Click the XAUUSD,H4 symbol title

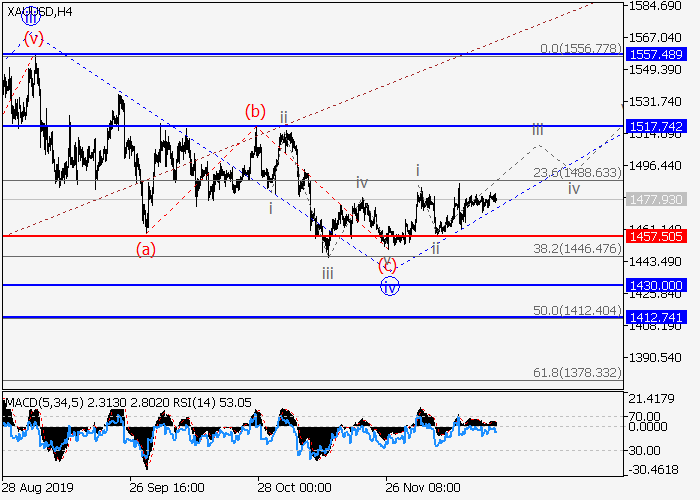click(37, 12)
